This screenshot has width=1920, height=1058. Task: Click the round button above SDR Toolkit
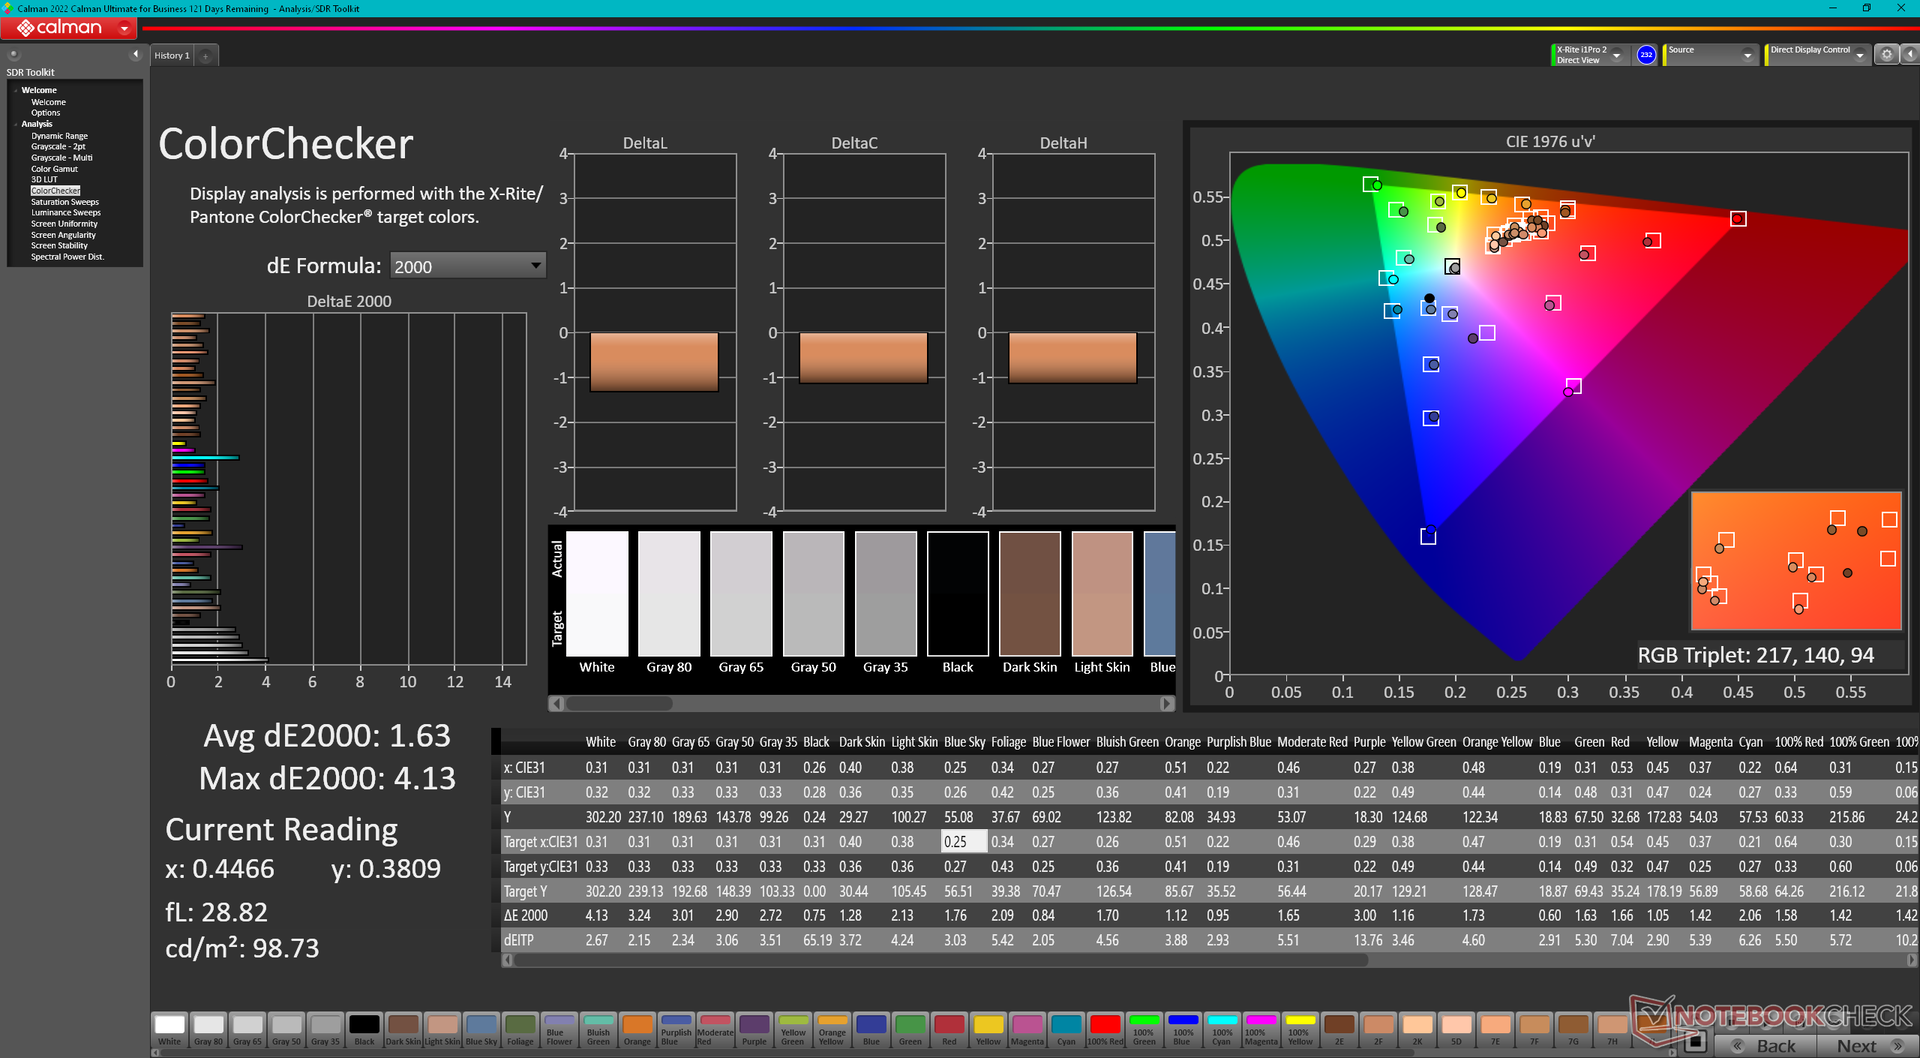pos(14,55)
